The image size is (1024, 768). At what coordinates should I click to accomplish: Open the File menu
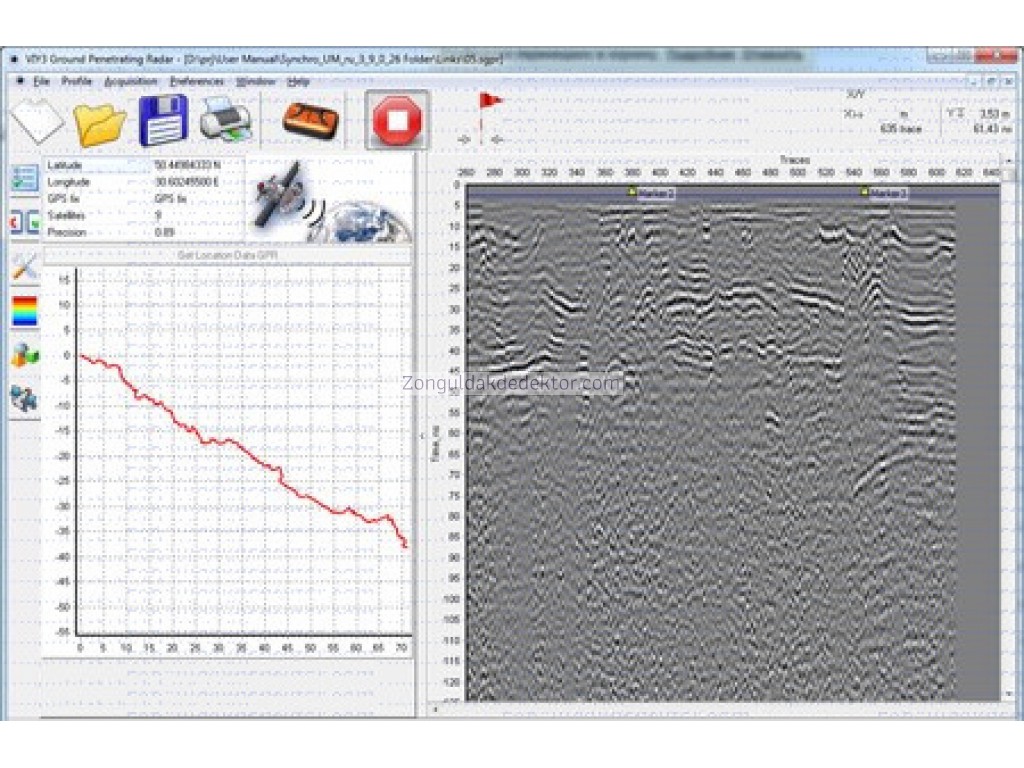42,82
